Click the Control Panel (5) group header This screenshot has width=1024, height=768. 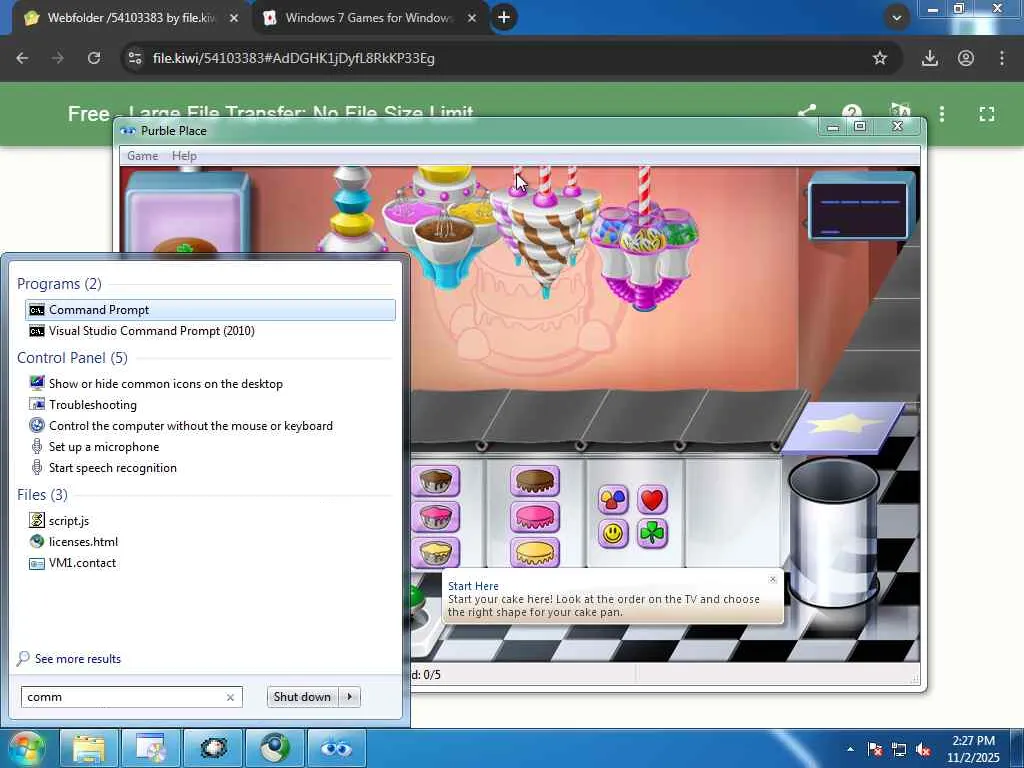point(72,357)
